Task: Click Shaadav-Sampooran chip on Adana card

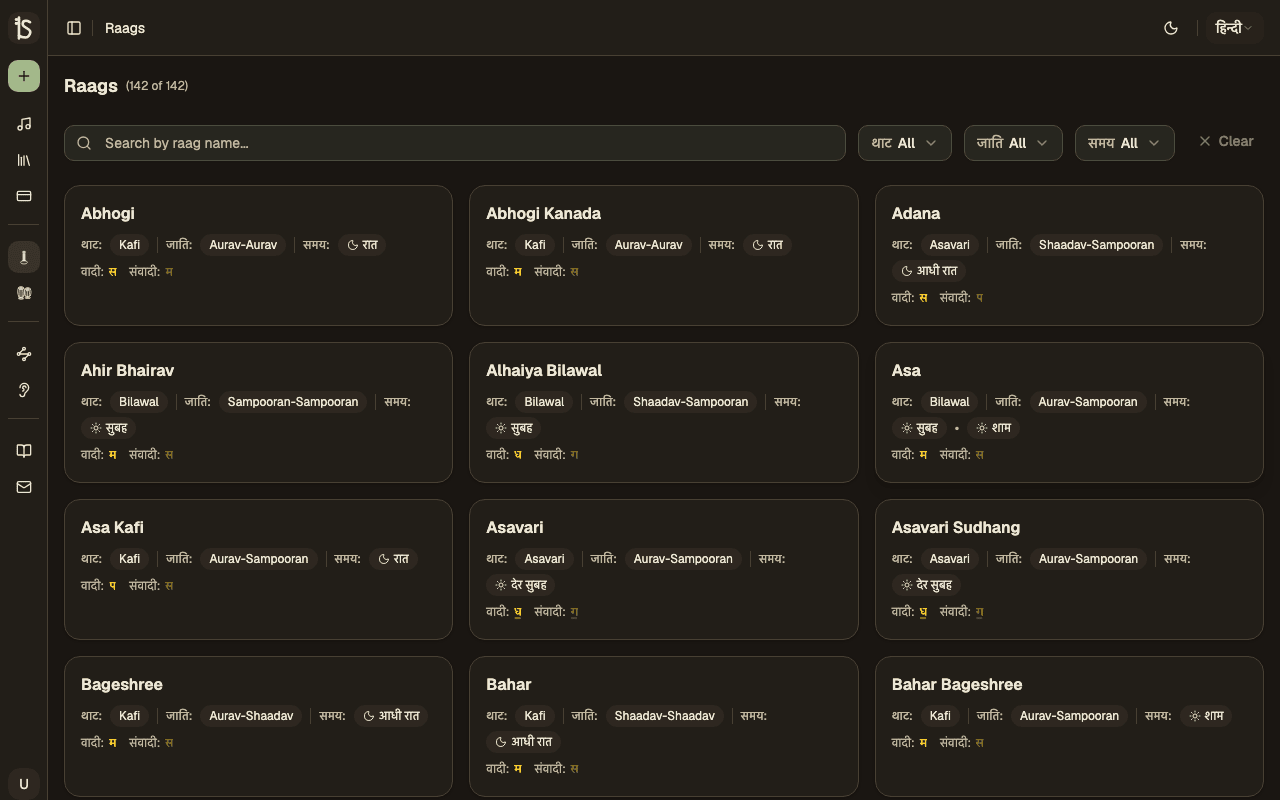Action: coord(1097,245)
